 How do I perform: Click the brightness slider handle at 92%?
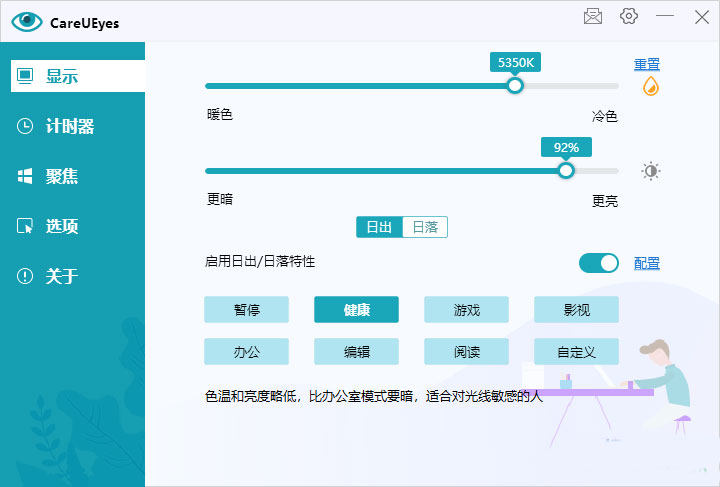pyautogui.click(x=566, y=171)
